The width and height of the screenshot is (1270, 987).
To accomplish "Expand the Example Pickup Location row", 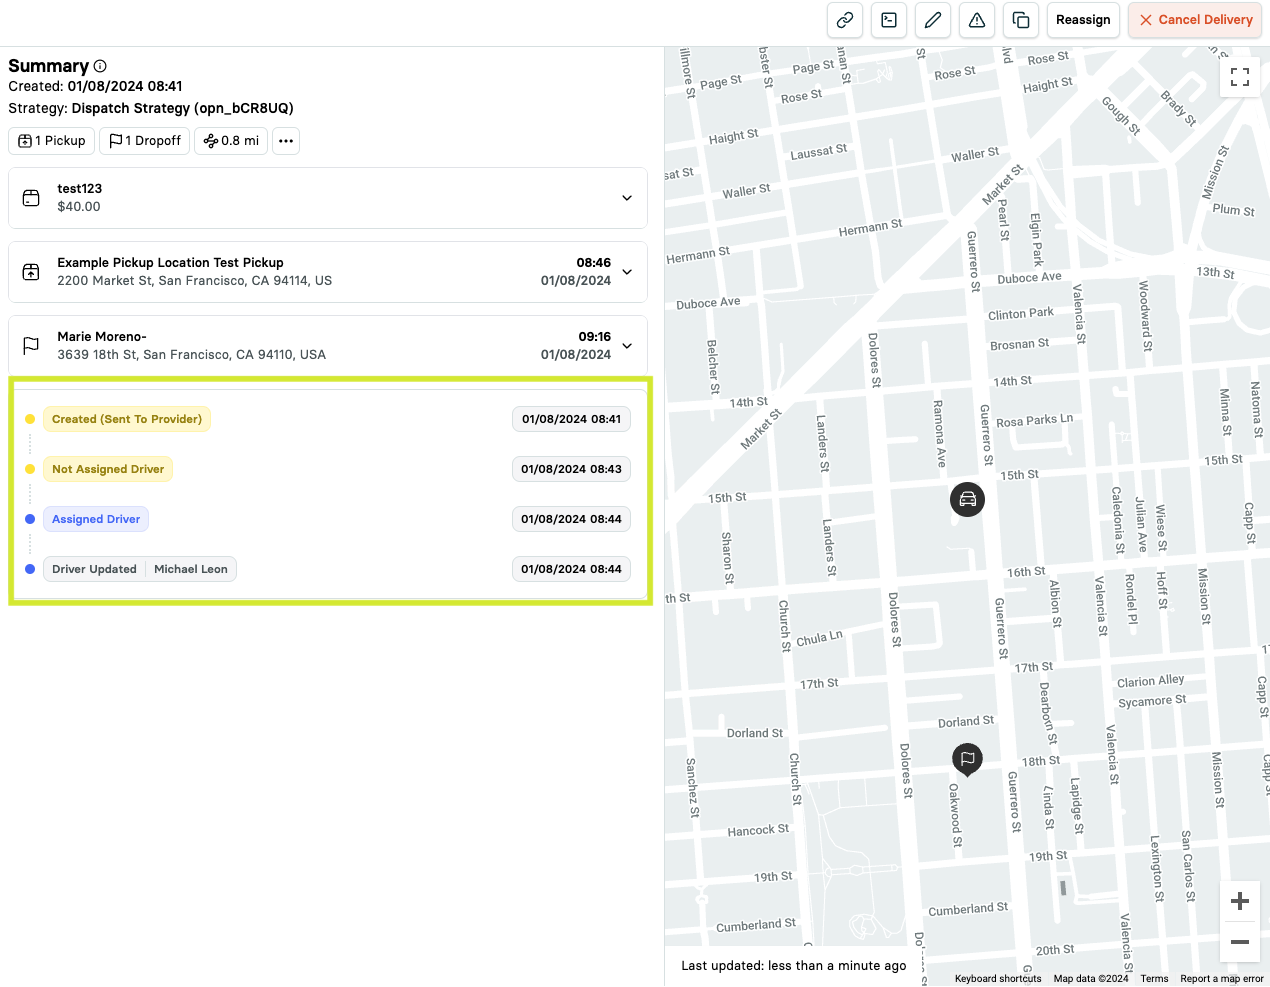I will (x=627, y=272).
